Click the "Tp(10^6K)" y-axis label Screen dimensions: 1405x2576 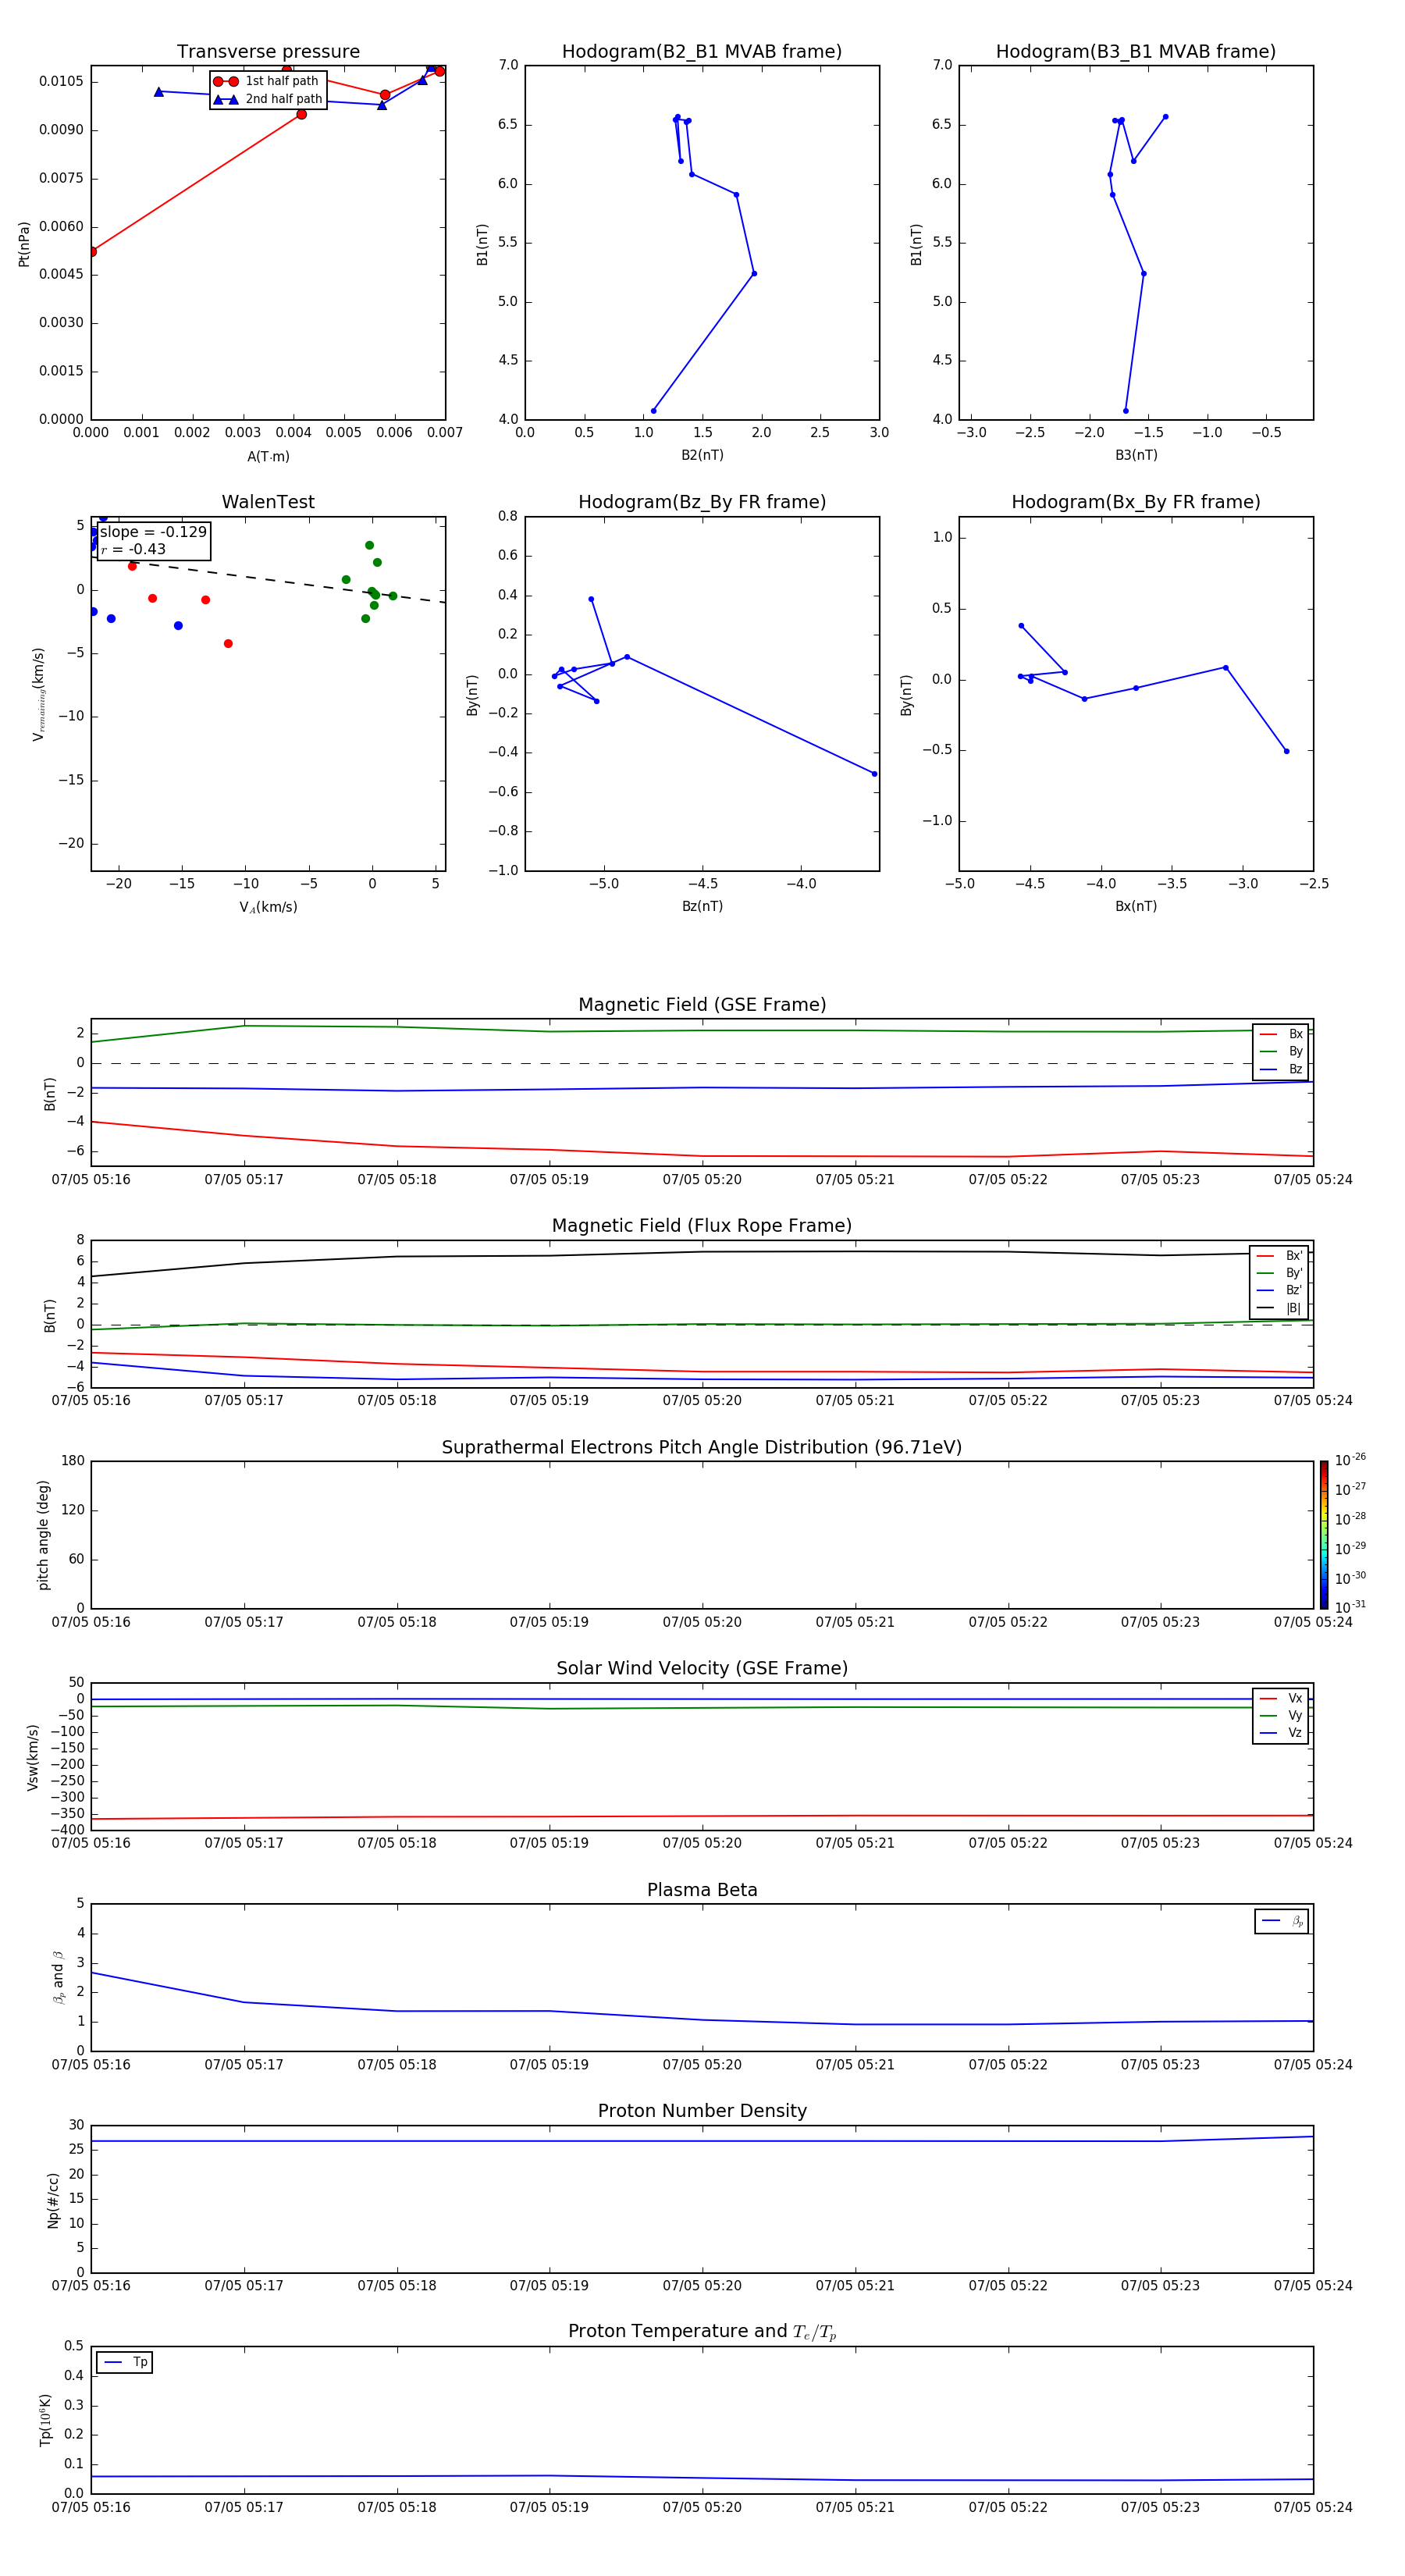[x=45, y=2420]
